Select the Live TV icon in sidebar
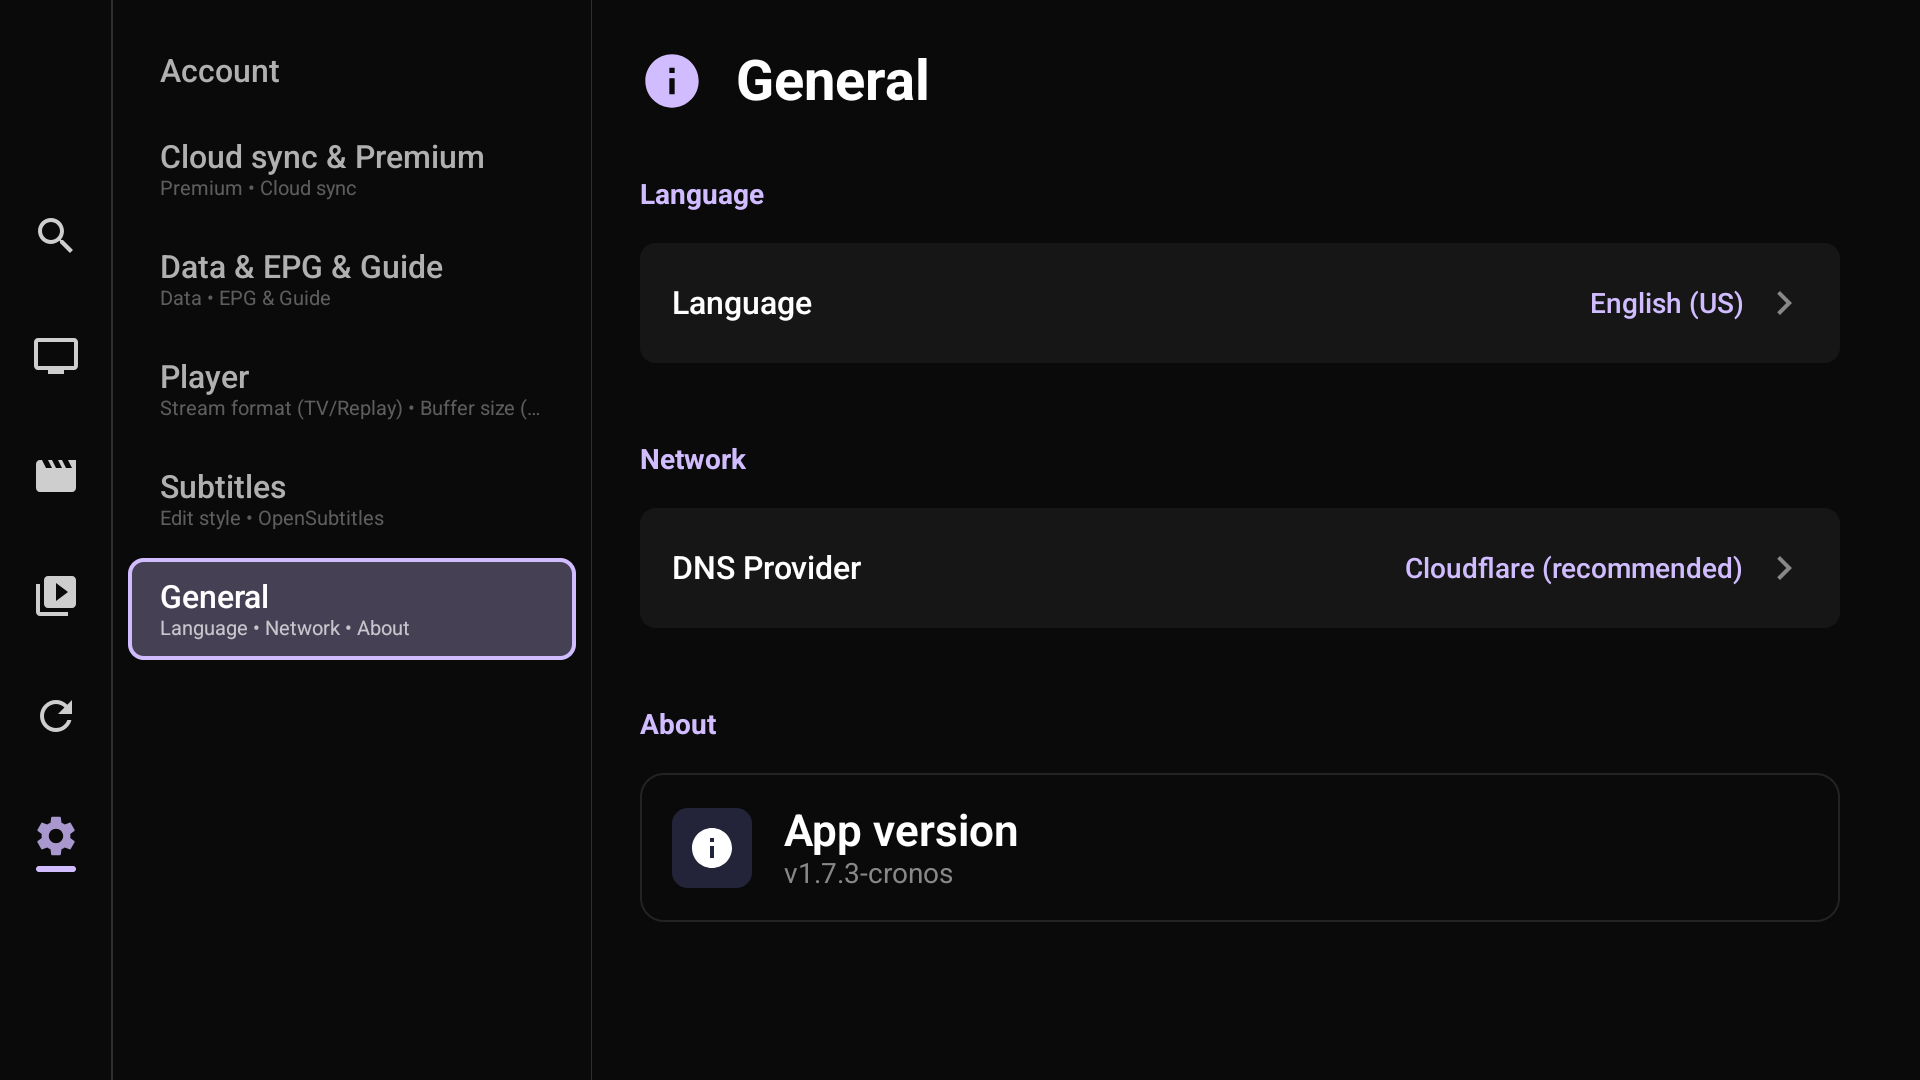The width and height of the screenshot is (1920, 1080). [55, 356]
